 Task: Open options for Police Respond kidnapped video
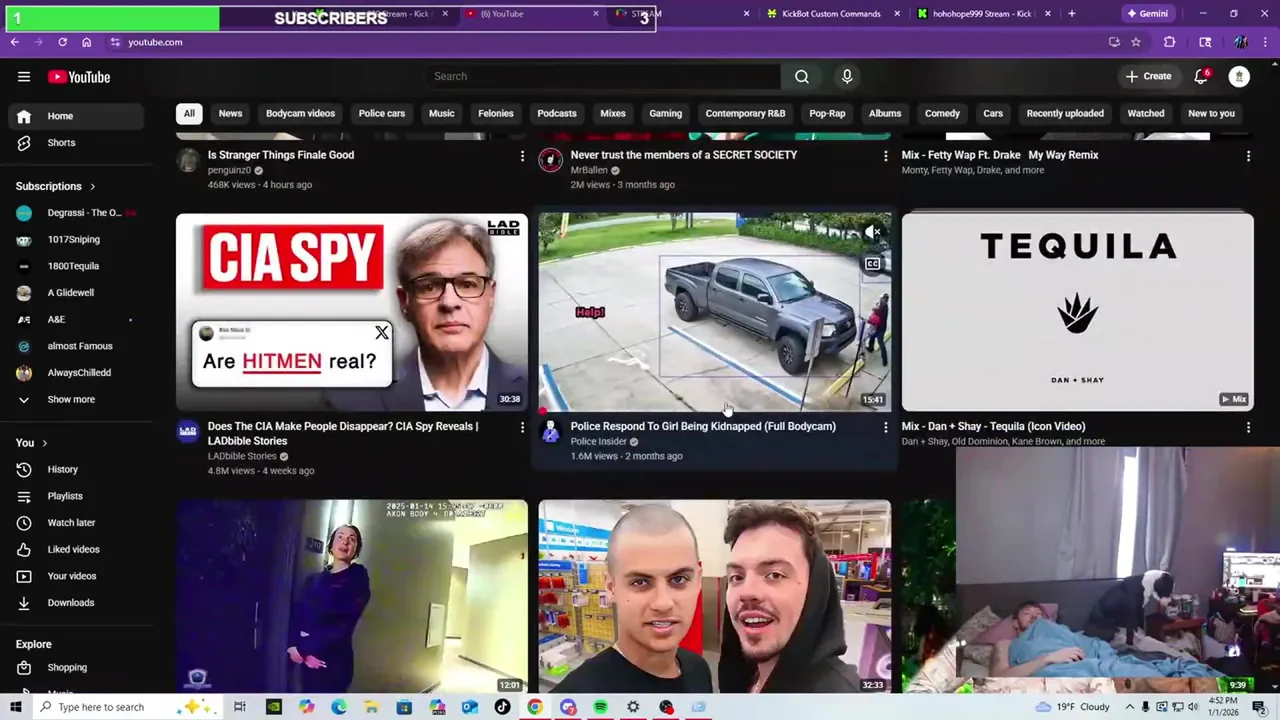[x=885, y=427]
